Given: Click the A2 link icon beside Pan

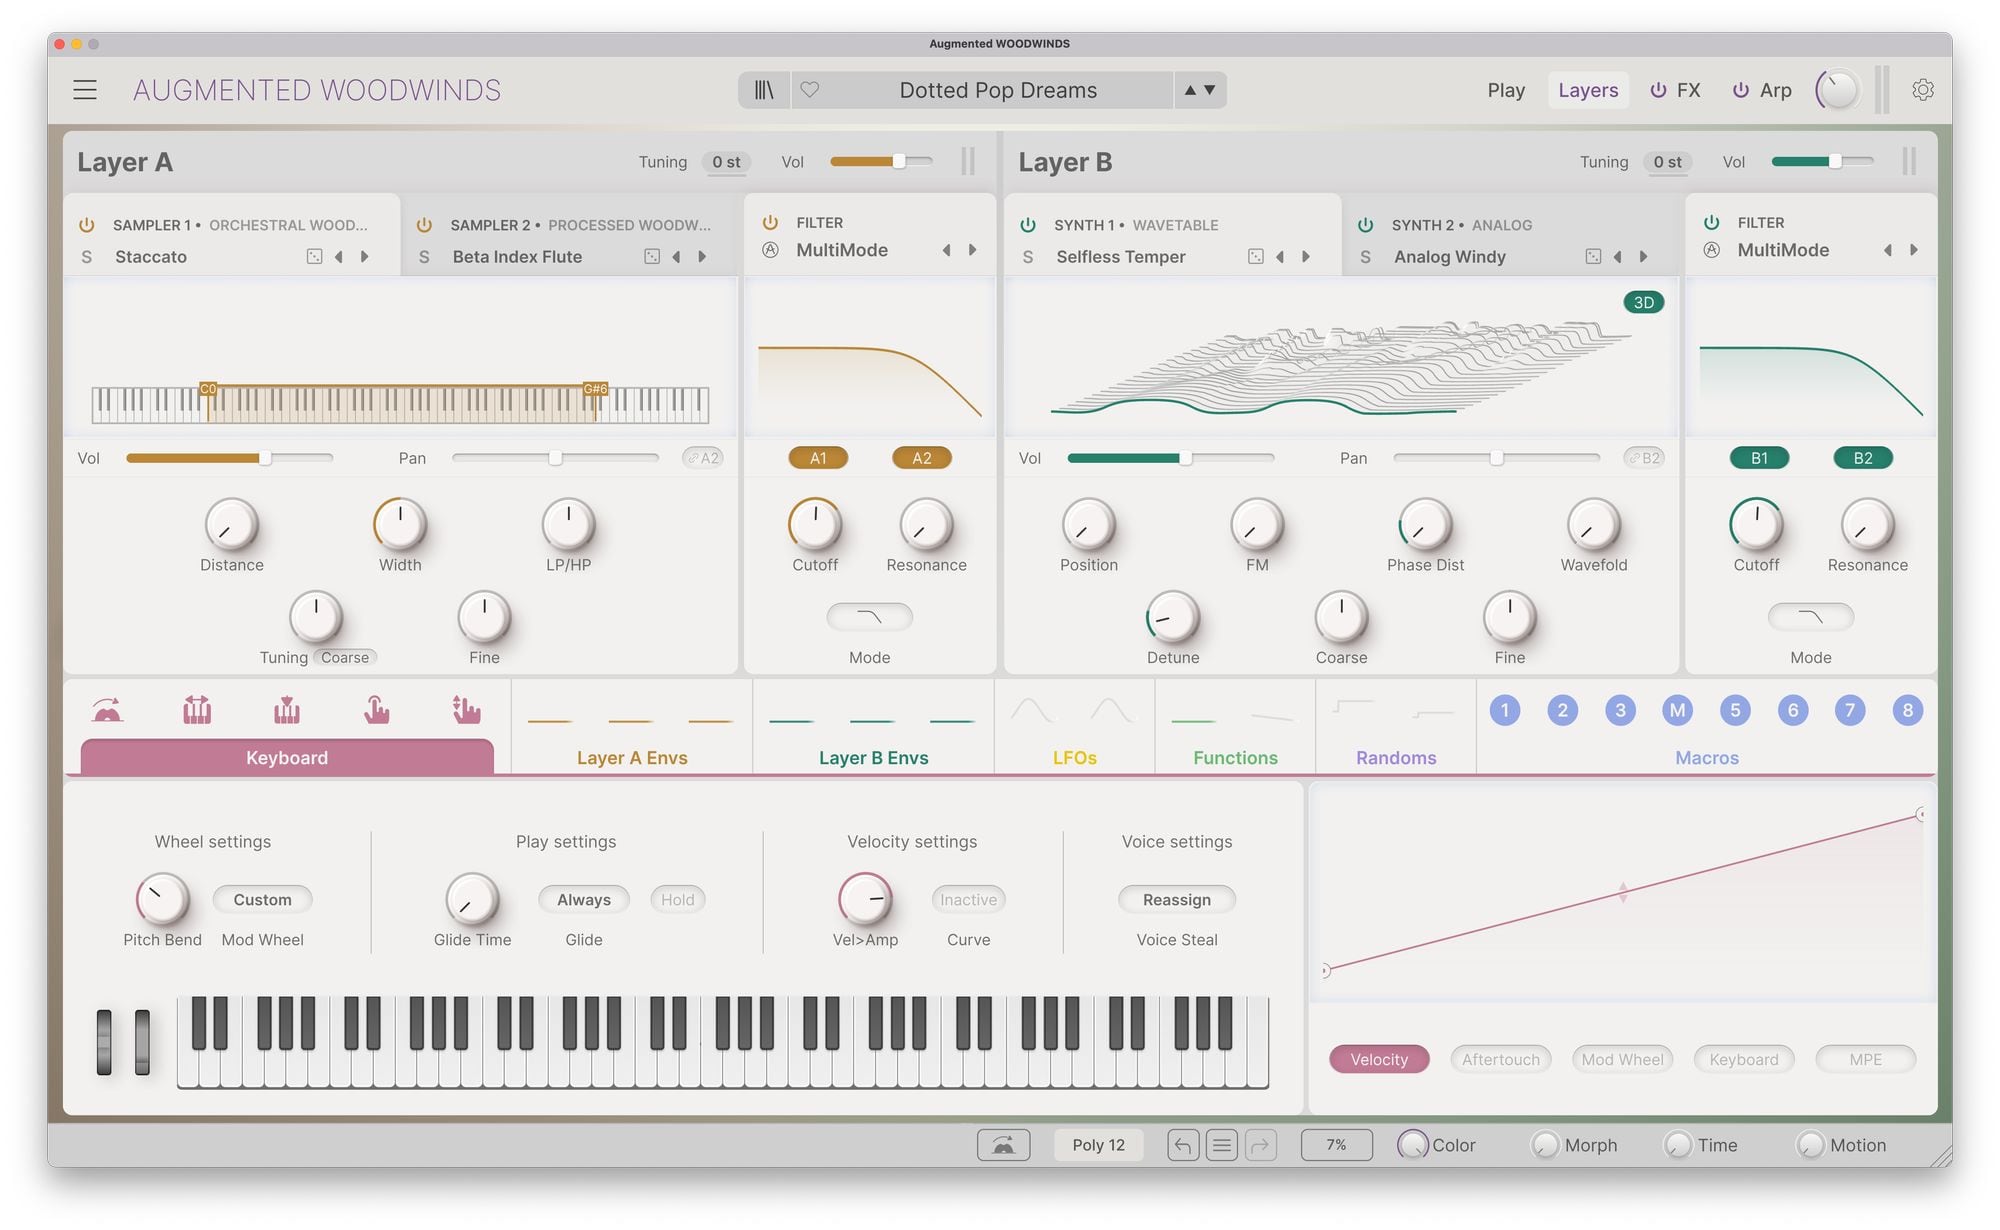Looking at the screenshot, I should (x=702, y=458).
